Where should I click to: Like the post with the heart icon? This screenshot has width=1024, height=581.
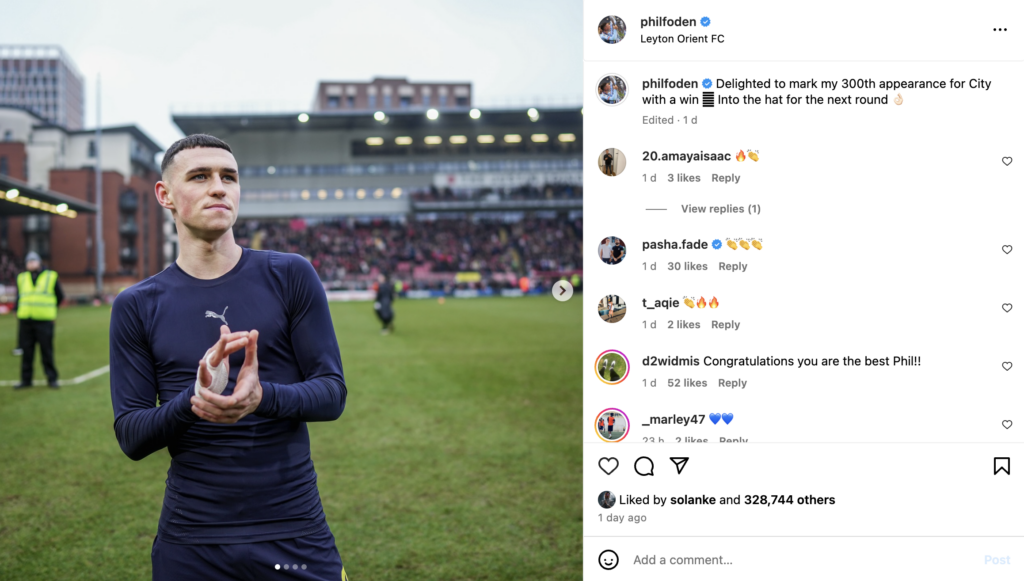608,465
